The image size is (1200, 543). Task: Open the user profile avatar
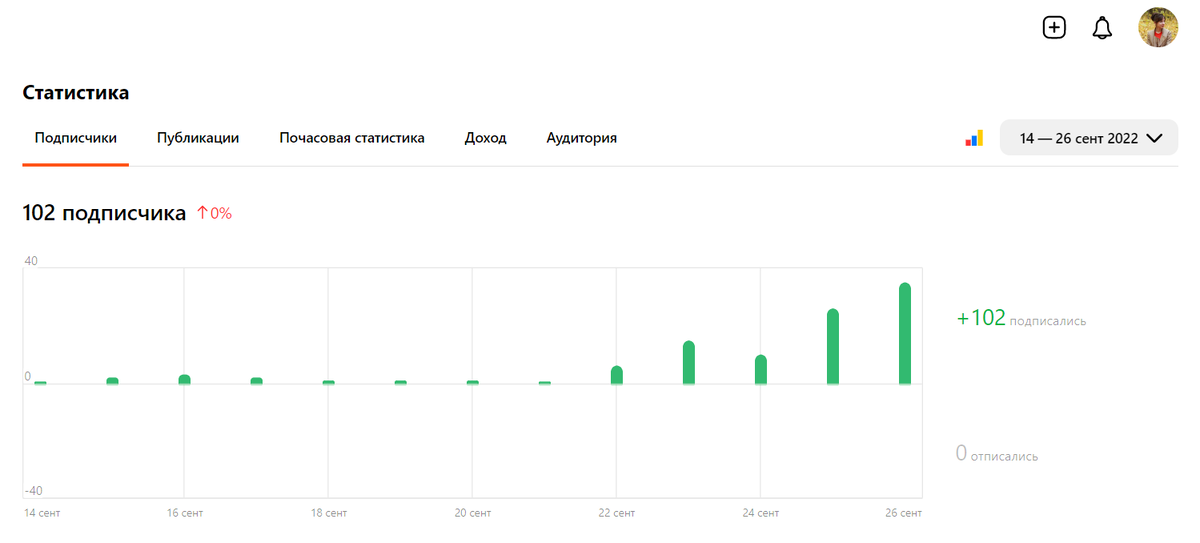click(x=1158, y=28)
